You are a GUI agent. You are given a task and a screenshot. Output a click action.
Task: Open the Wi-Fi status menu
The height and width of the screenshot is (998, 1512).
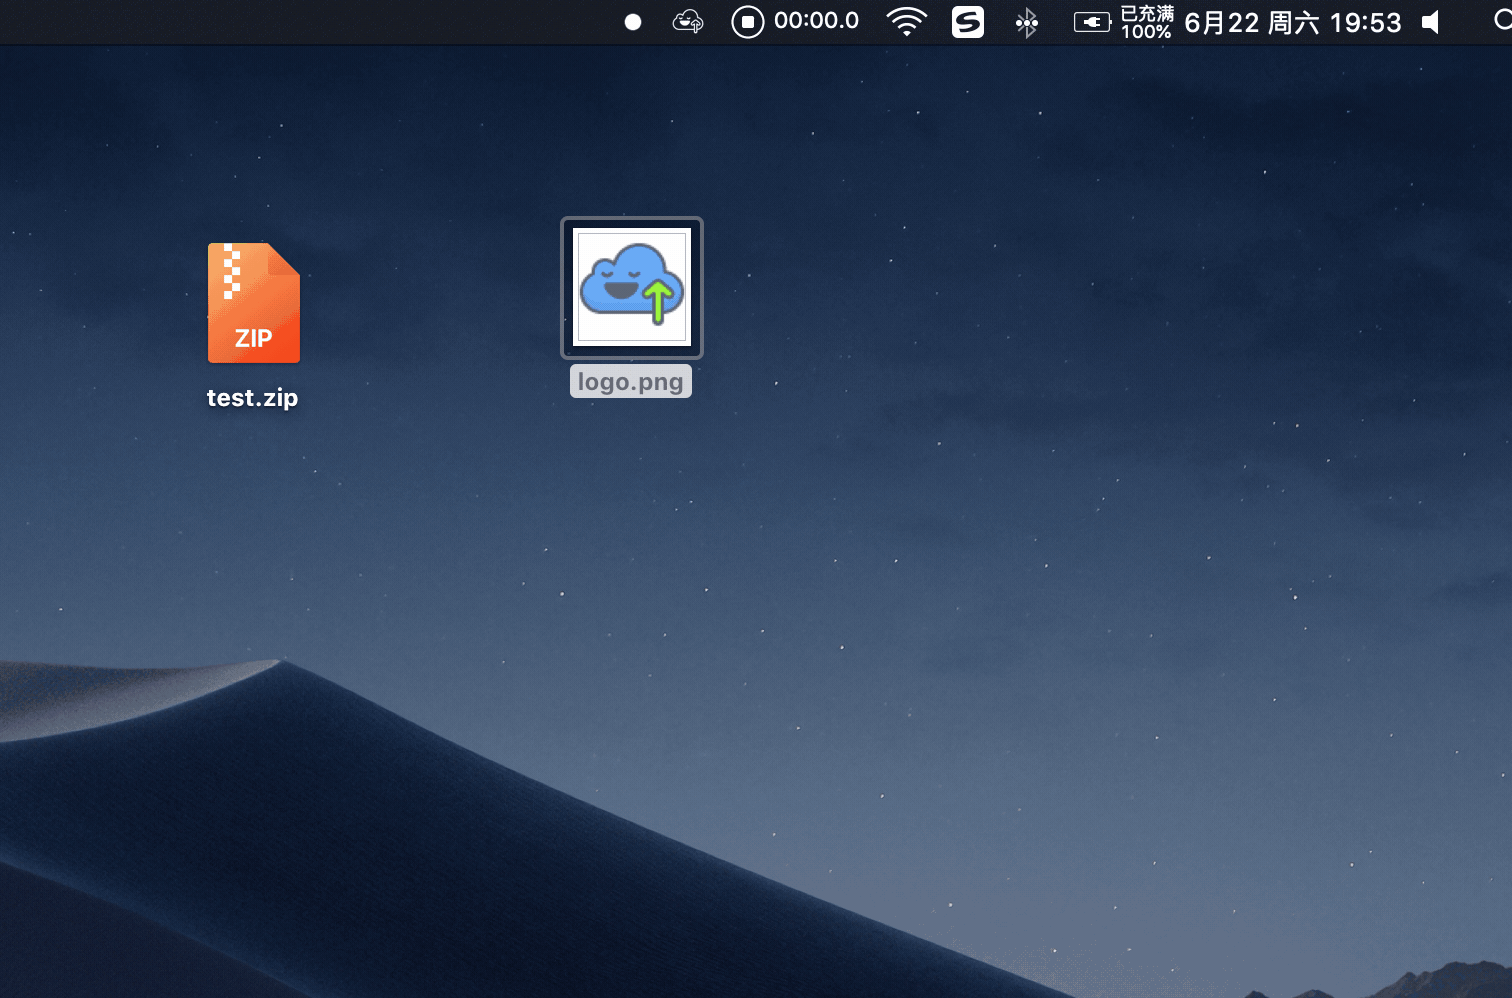[906, 21]
